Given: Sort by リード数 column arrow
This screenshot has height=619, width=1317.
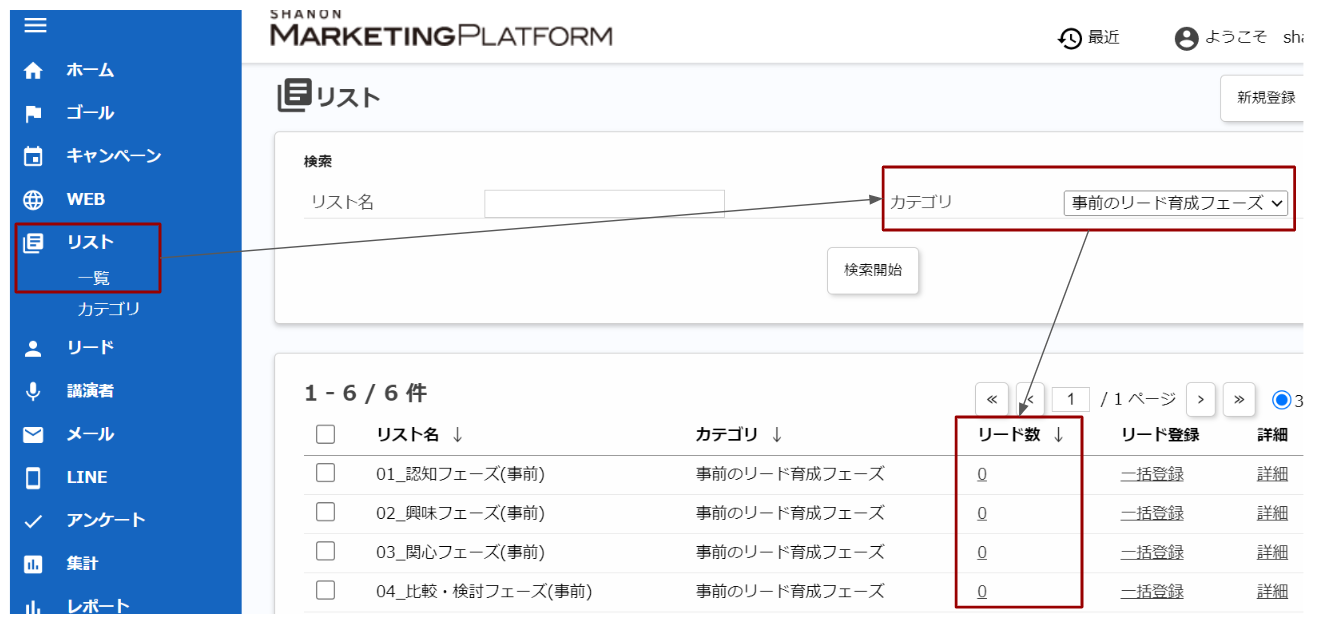Looking at the screenshot, I should 1058,434.
